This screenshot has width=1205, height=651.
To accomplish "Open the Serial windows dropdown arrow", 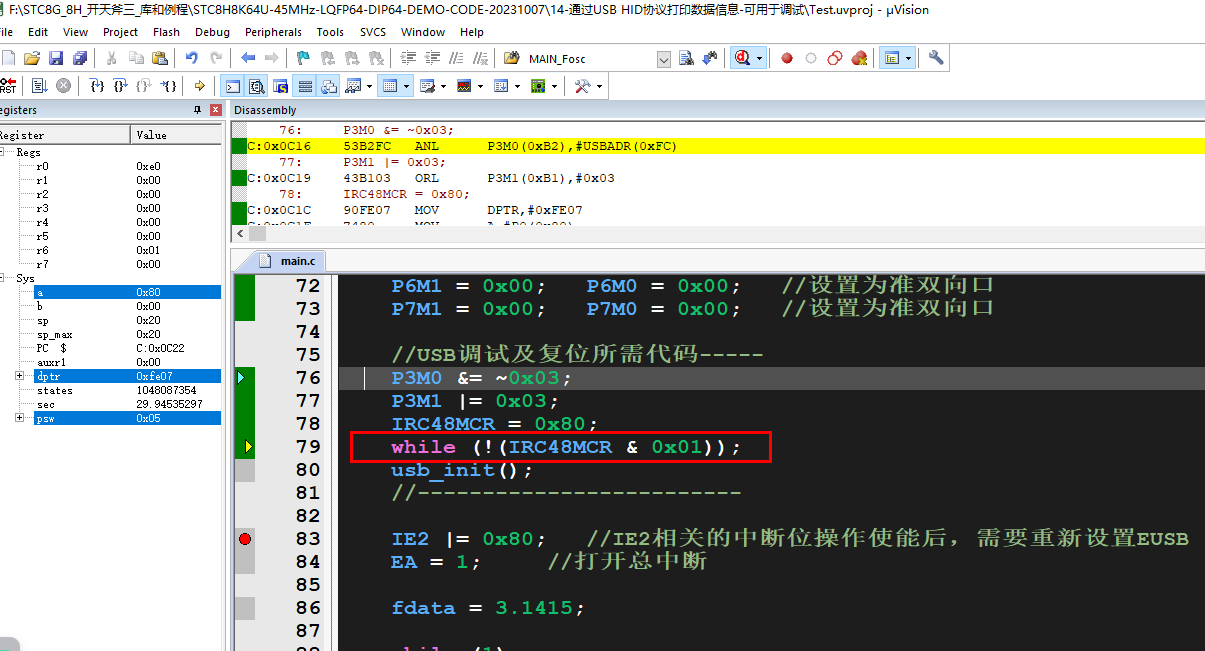I will tap(444, 87).
